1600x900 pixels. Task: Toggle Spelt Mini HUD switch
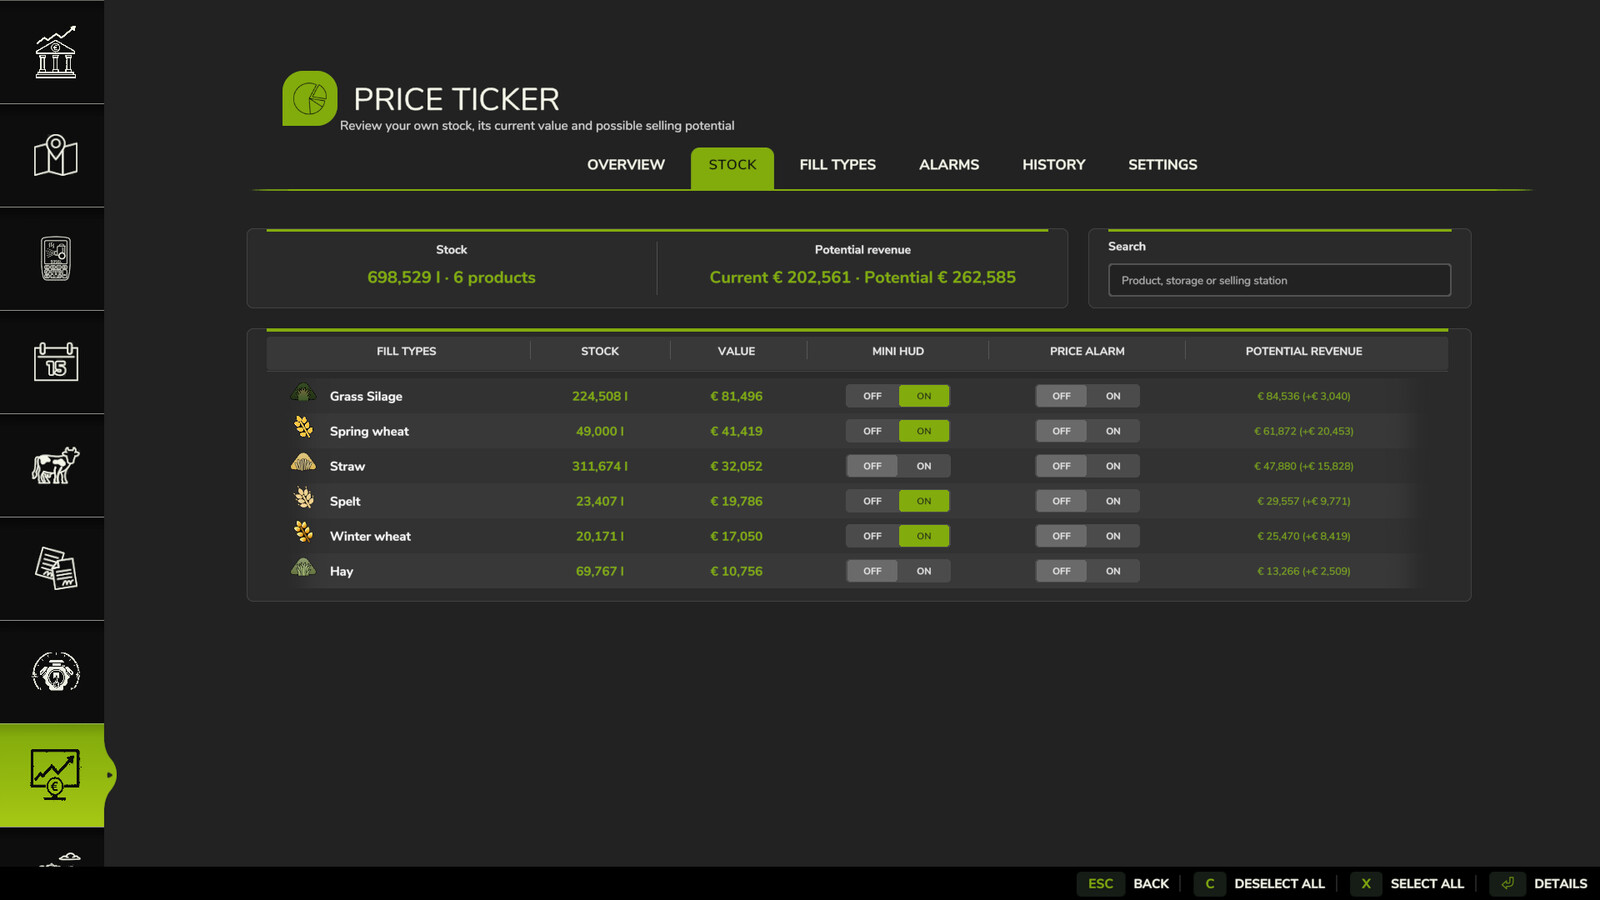click(x=897, y=501)
